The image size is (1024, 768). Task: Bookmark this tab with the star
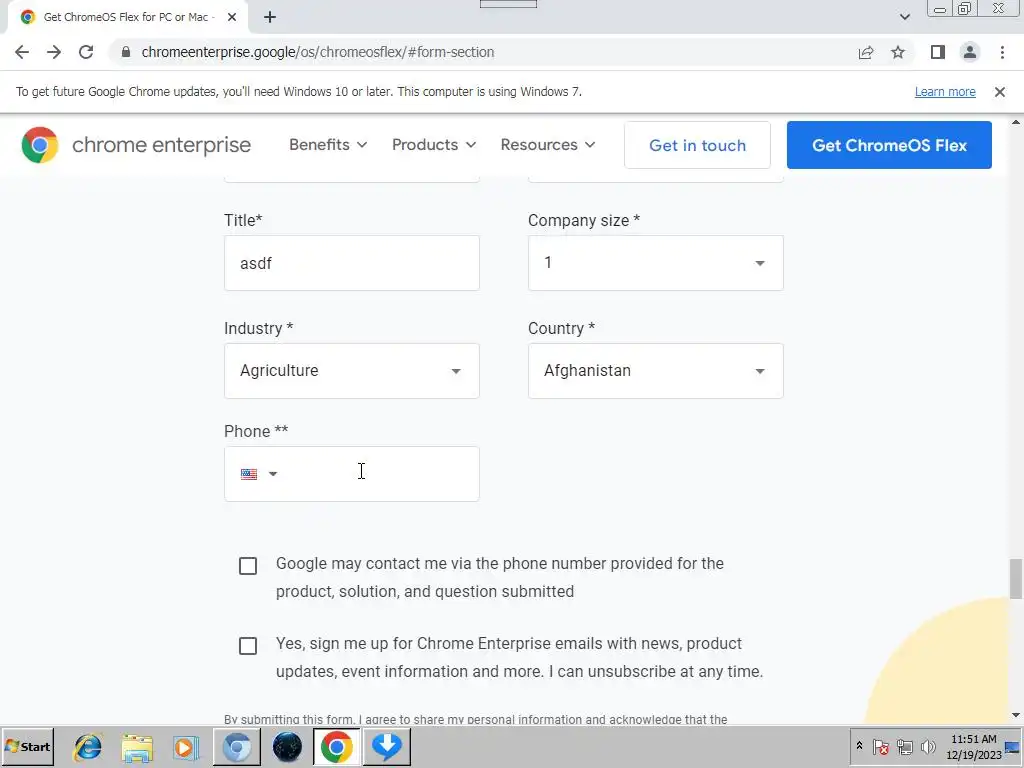point(898,52)
